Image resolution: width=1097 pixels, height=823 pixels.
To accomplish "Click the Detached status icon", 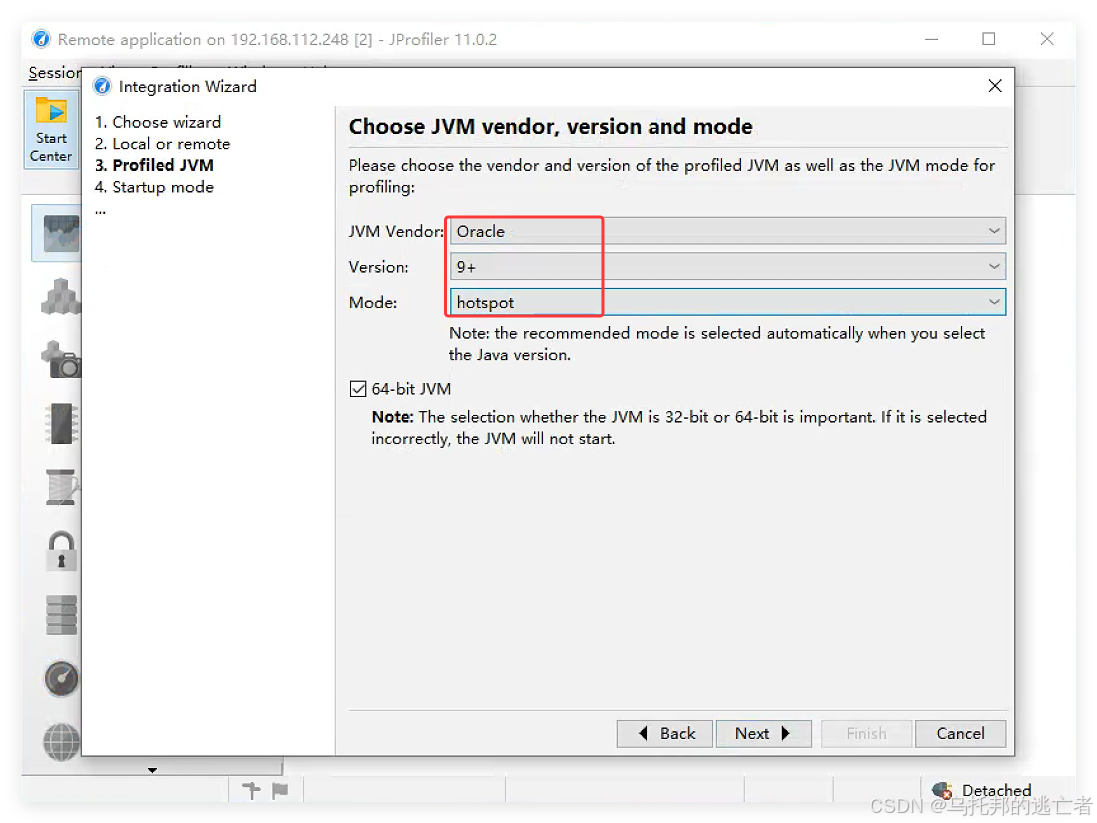I will tap(942, 791).
